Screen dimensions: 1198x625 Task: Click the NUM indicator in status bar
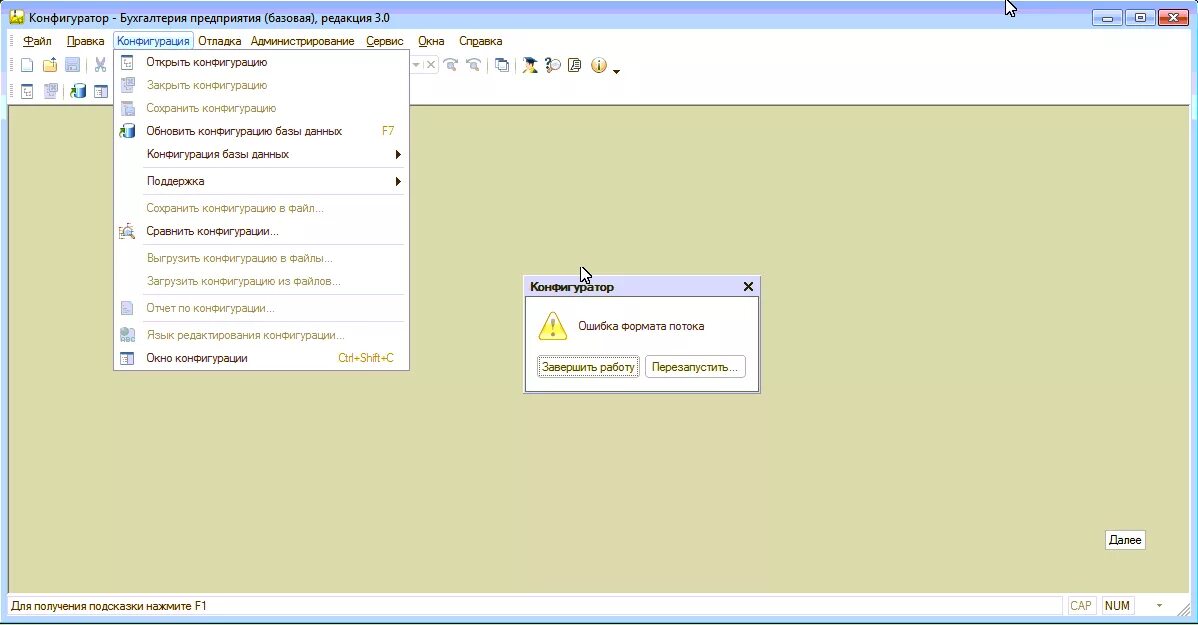point(1117,606)
